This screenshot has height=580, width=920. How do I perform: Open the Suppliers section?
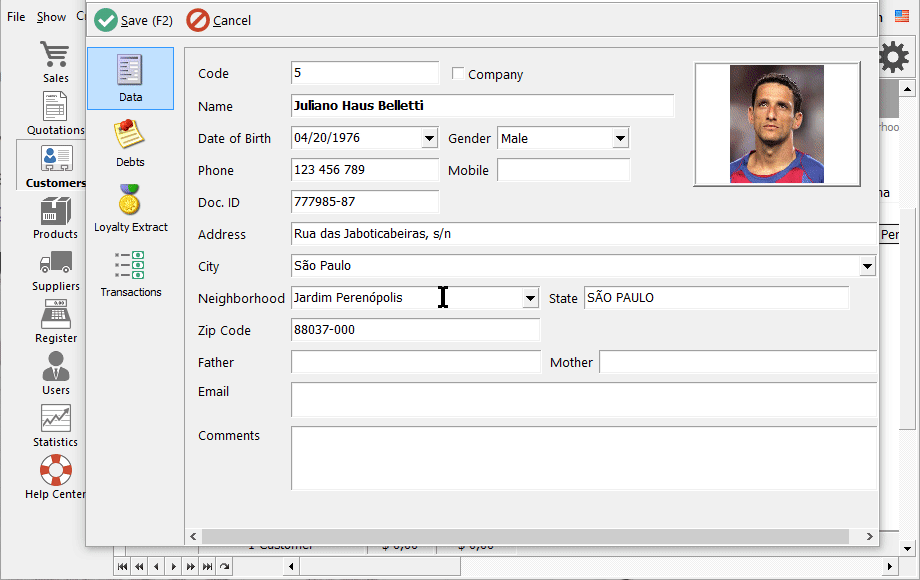(55, 268)
